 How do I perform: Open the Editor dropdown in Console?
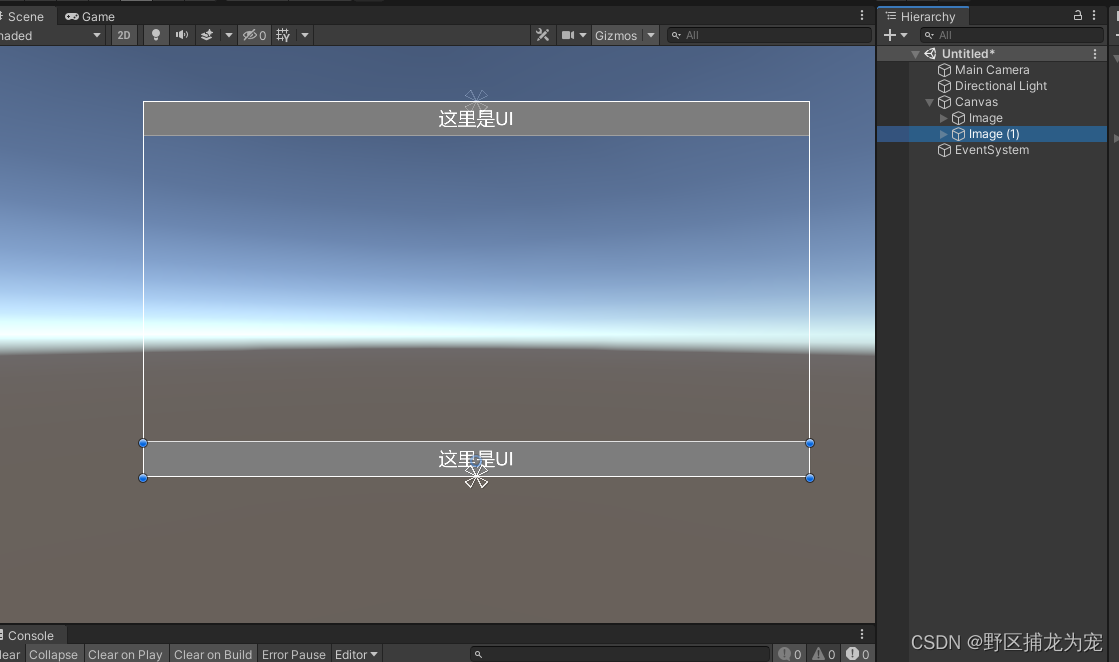pos(356,654)
